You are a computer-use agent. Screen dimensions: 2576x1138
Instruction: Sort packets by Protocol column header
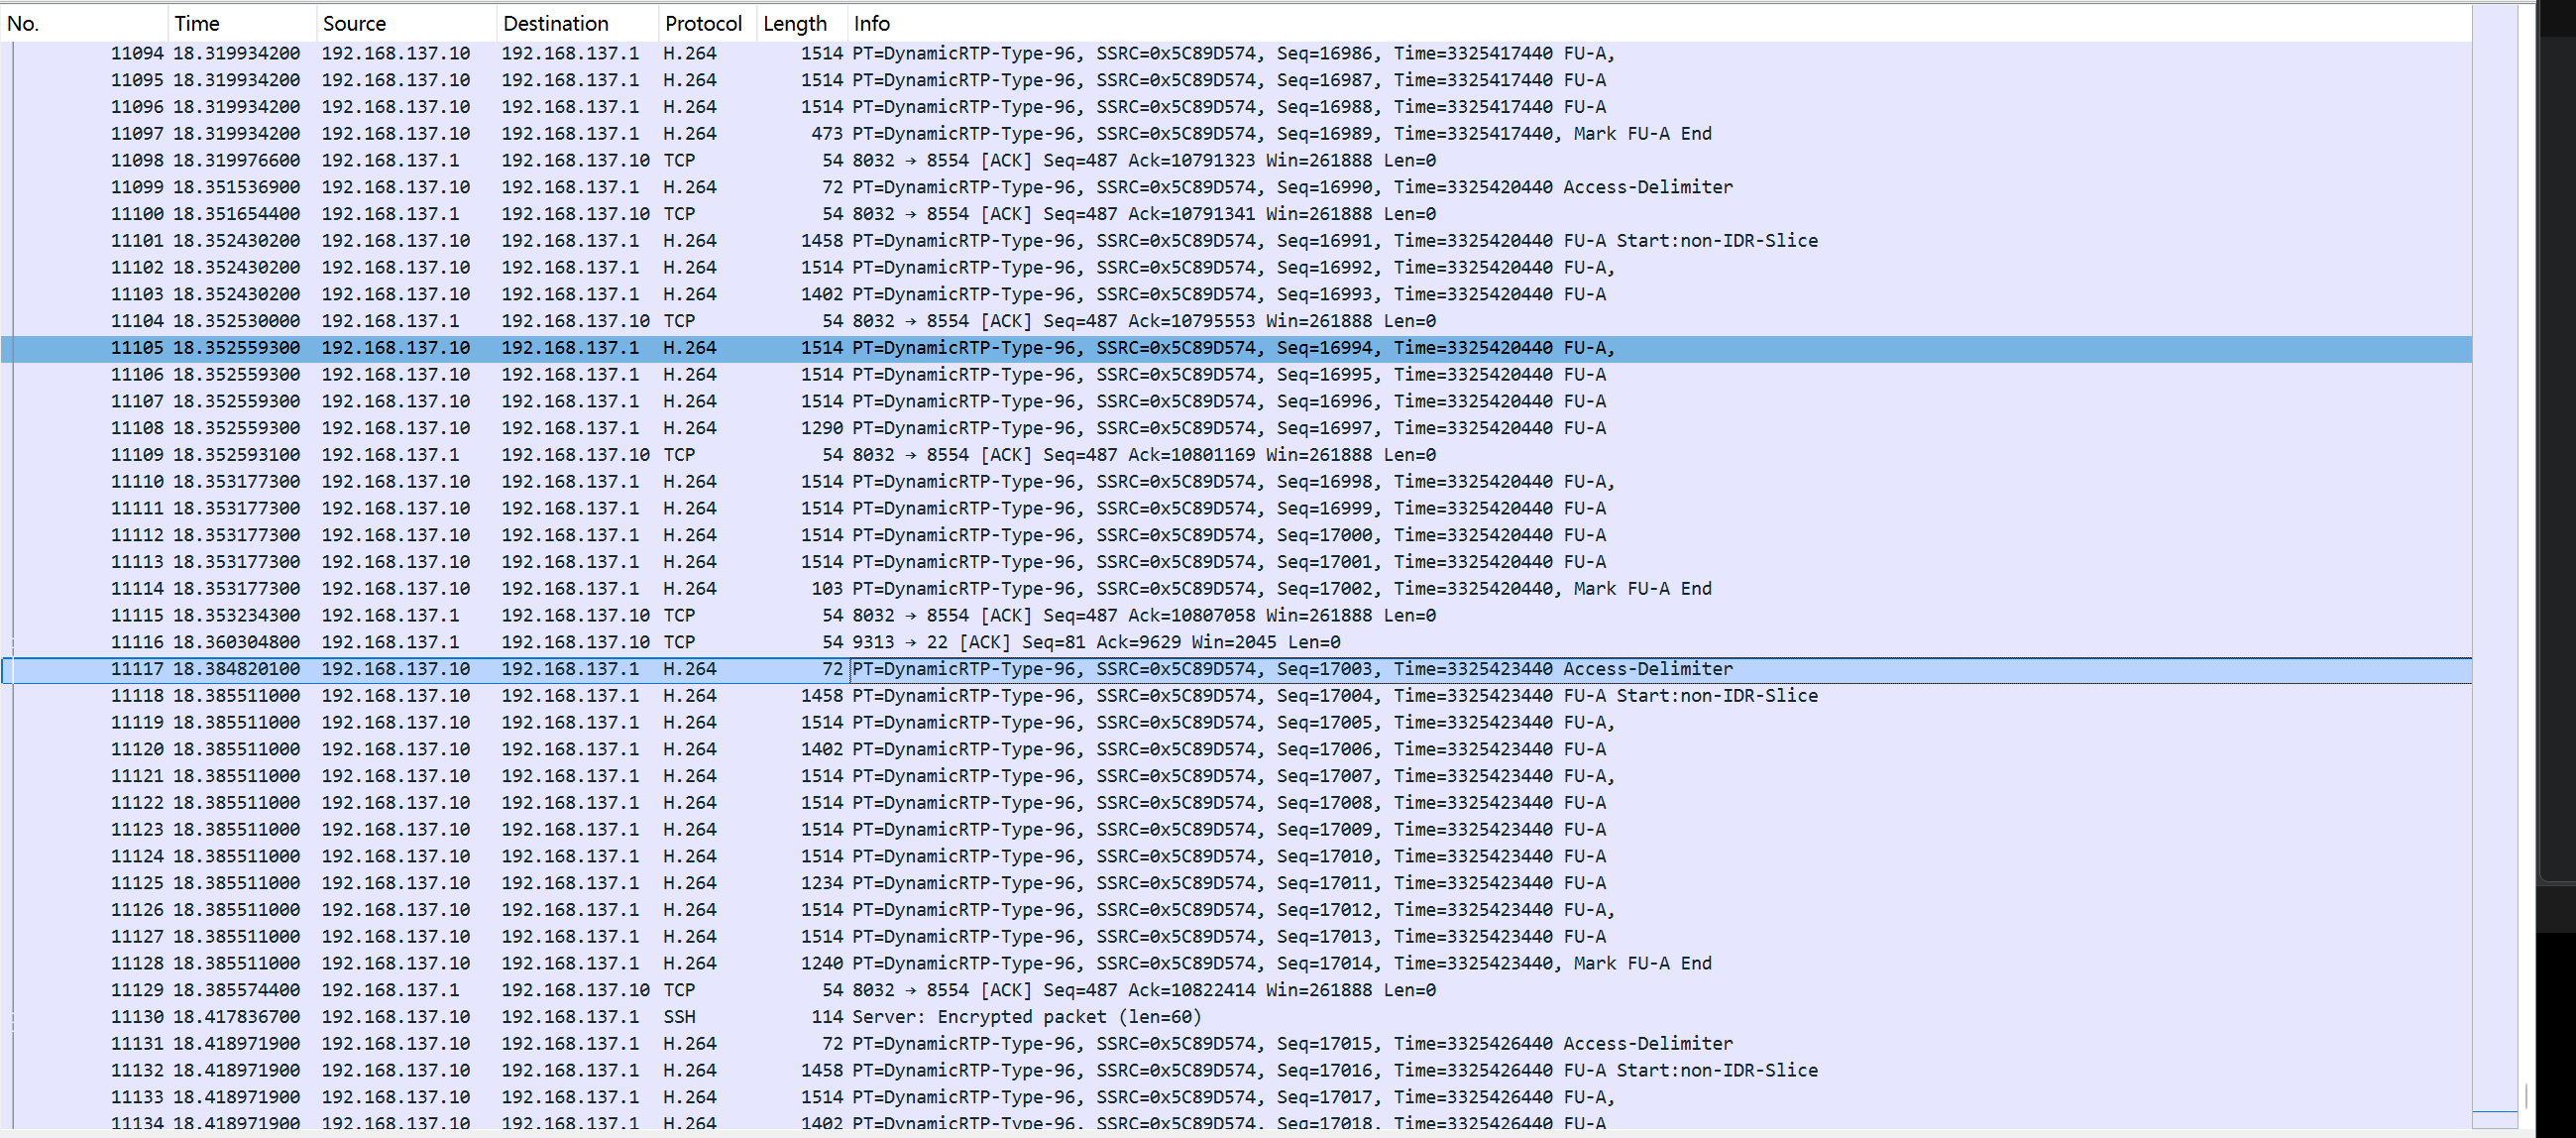point(702,23)
